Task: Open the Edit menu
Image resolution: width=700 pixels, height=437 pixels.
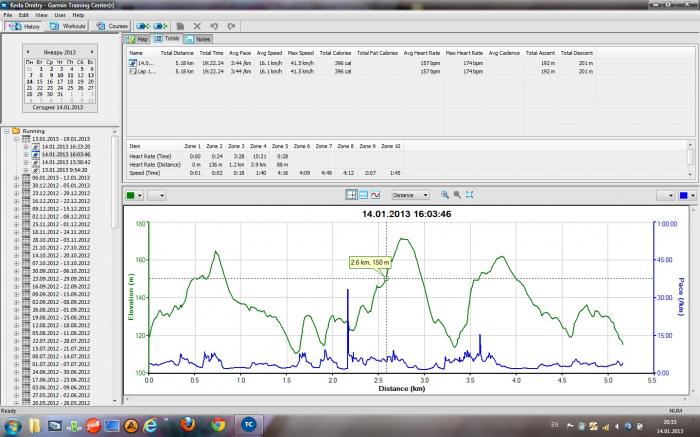Action: pyautogui.click(x=23, y=15)
